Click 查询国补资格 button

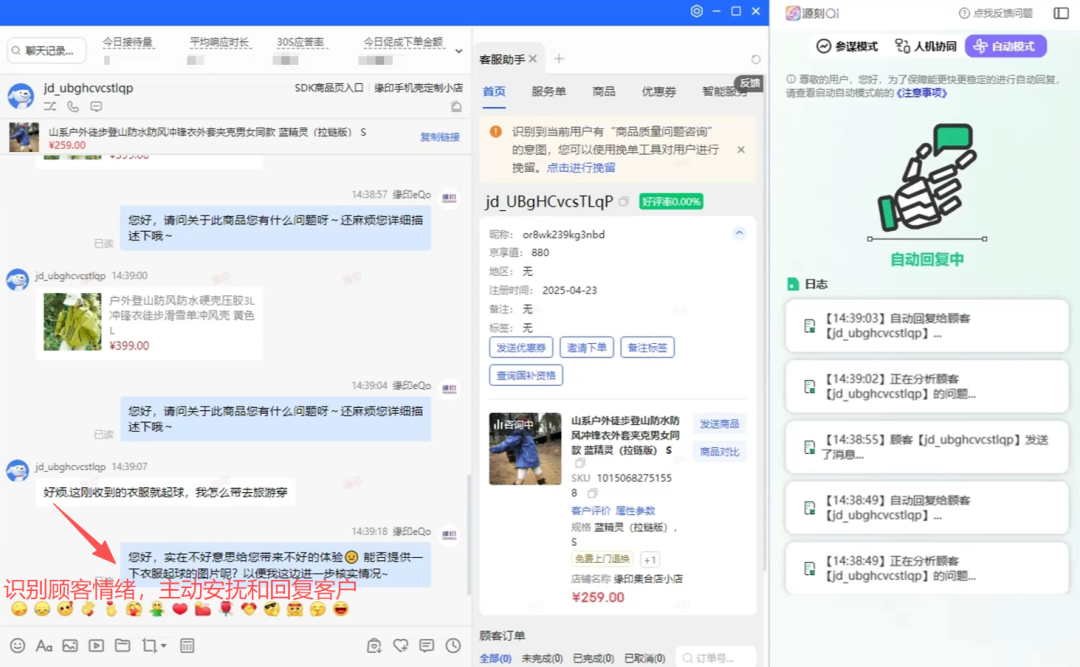pos(526,376)
